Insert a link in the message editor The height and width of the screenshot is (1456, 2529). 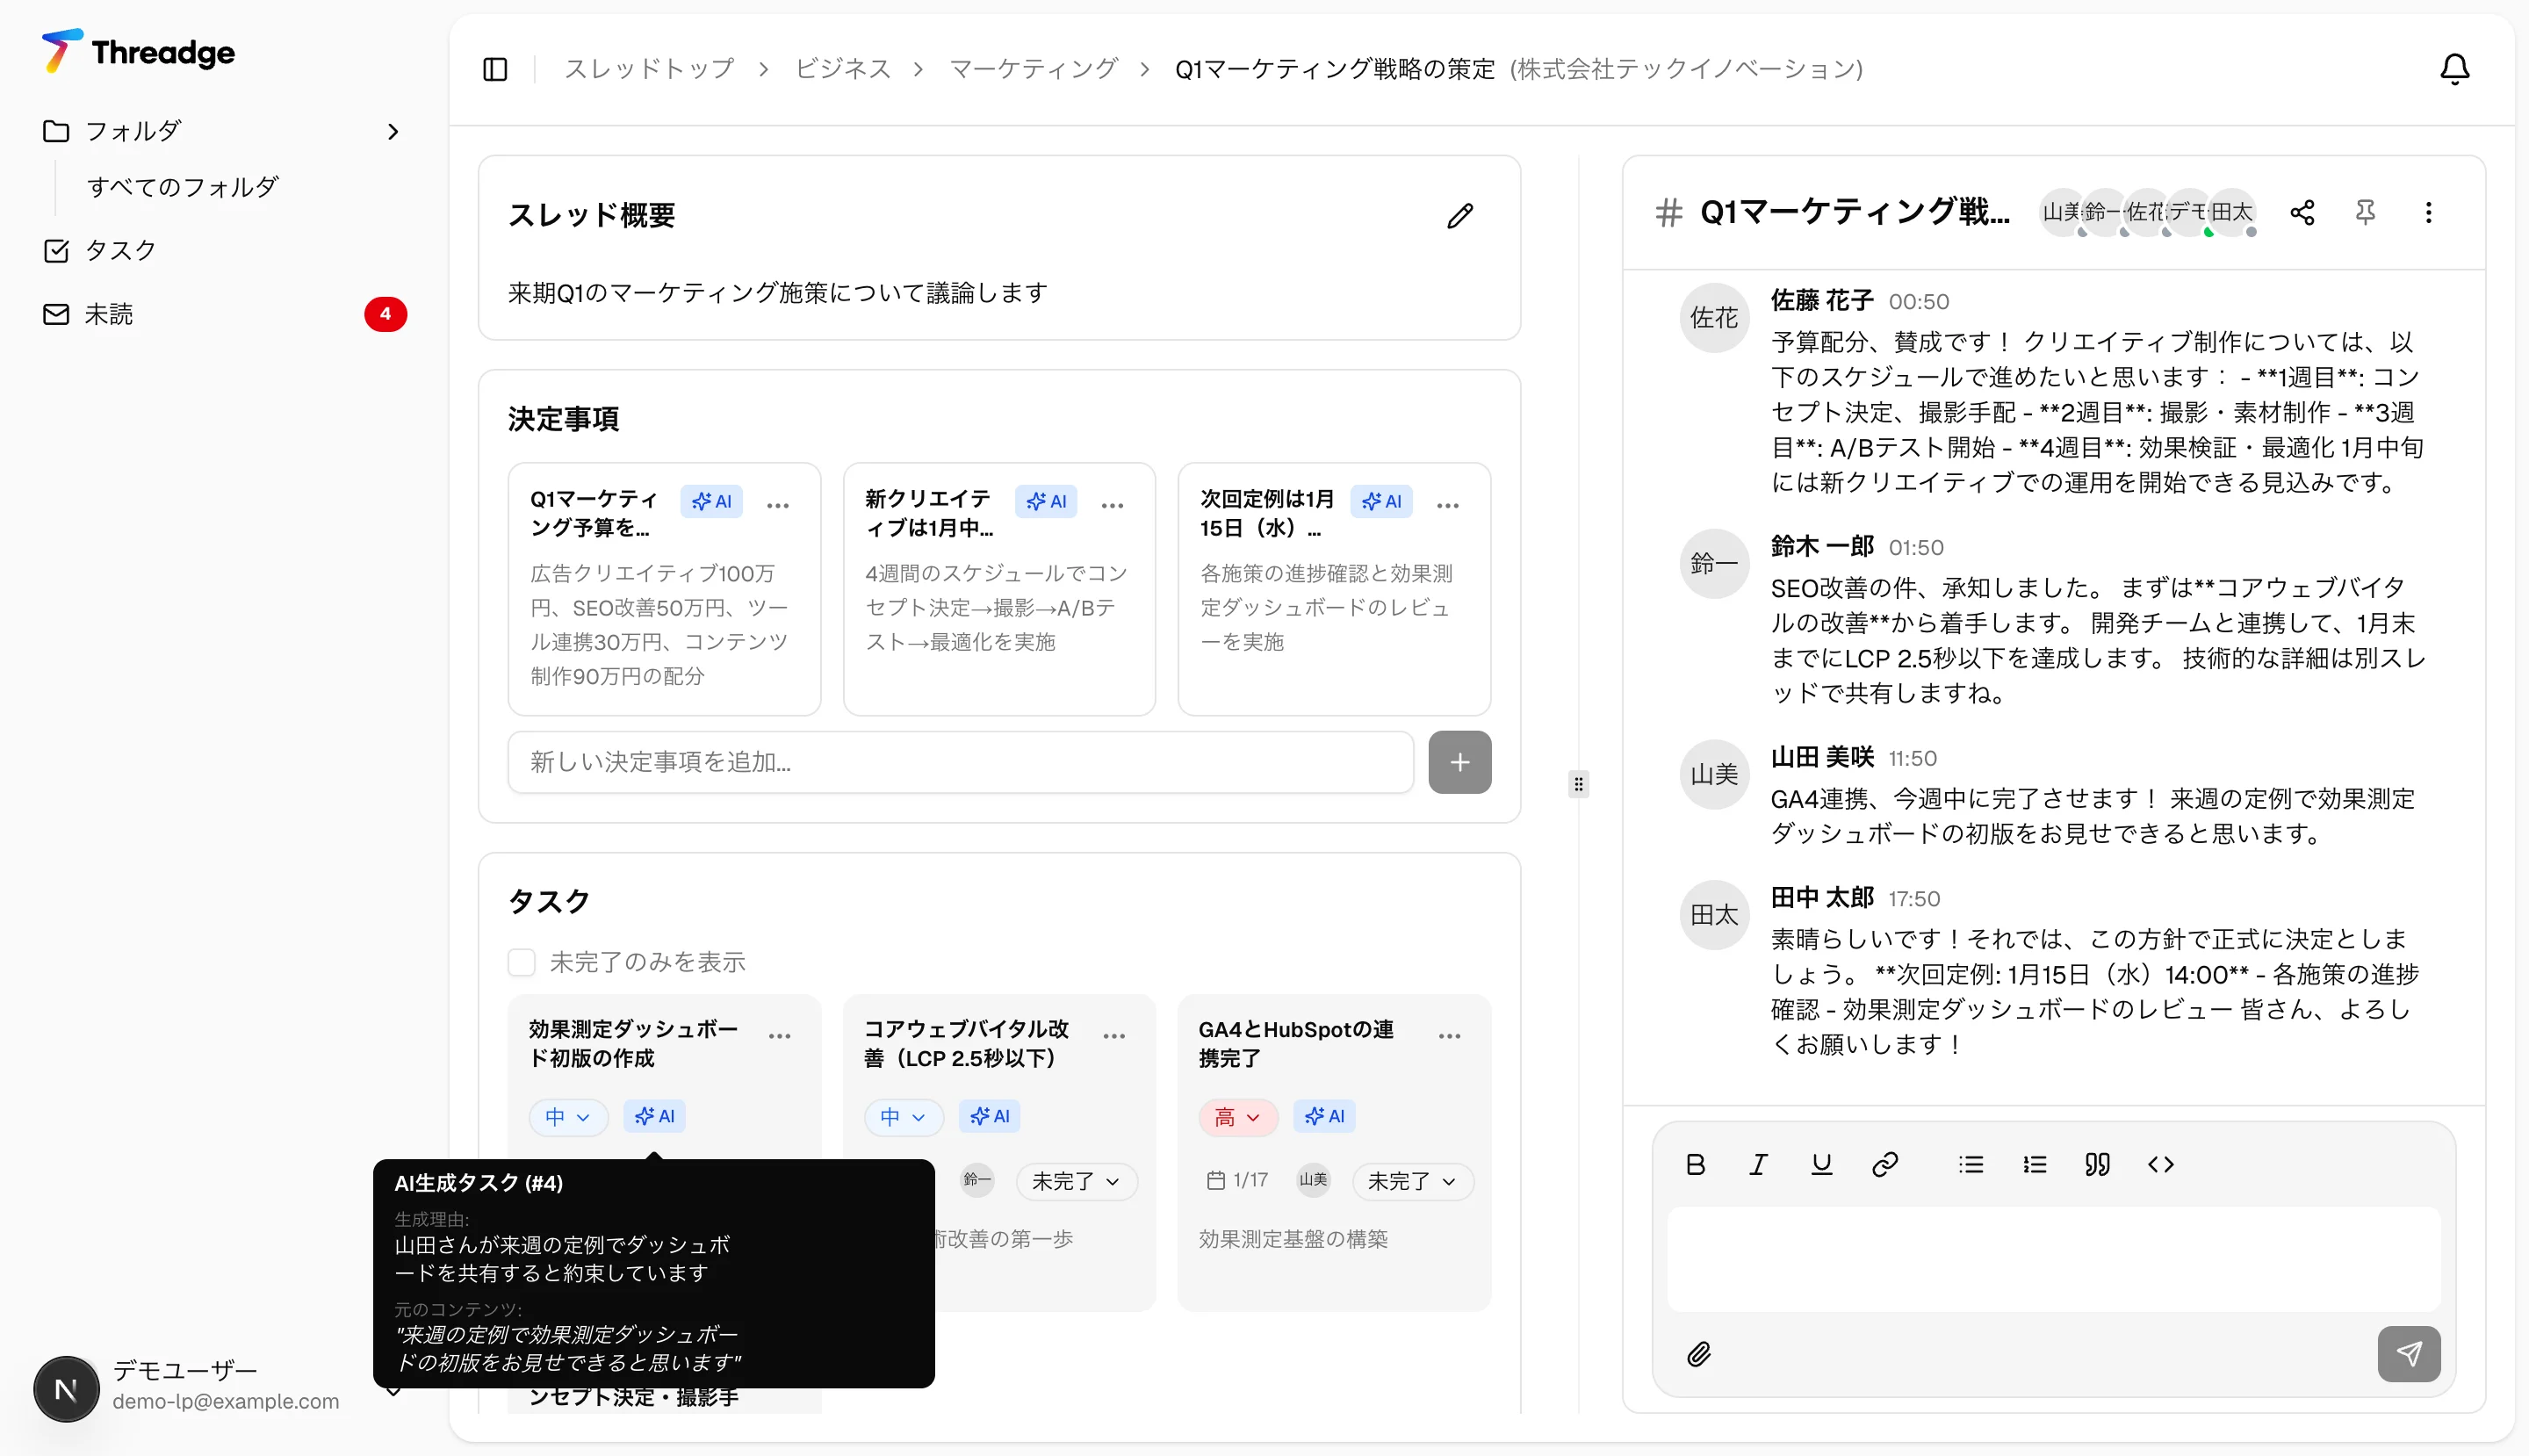coord(1885,1164)
